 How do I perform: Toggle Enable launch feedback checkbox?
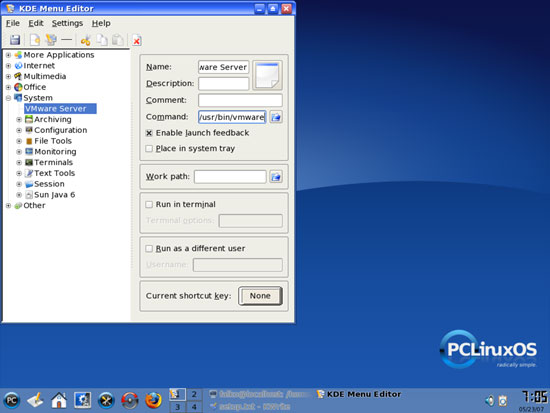tap(149, 133)
